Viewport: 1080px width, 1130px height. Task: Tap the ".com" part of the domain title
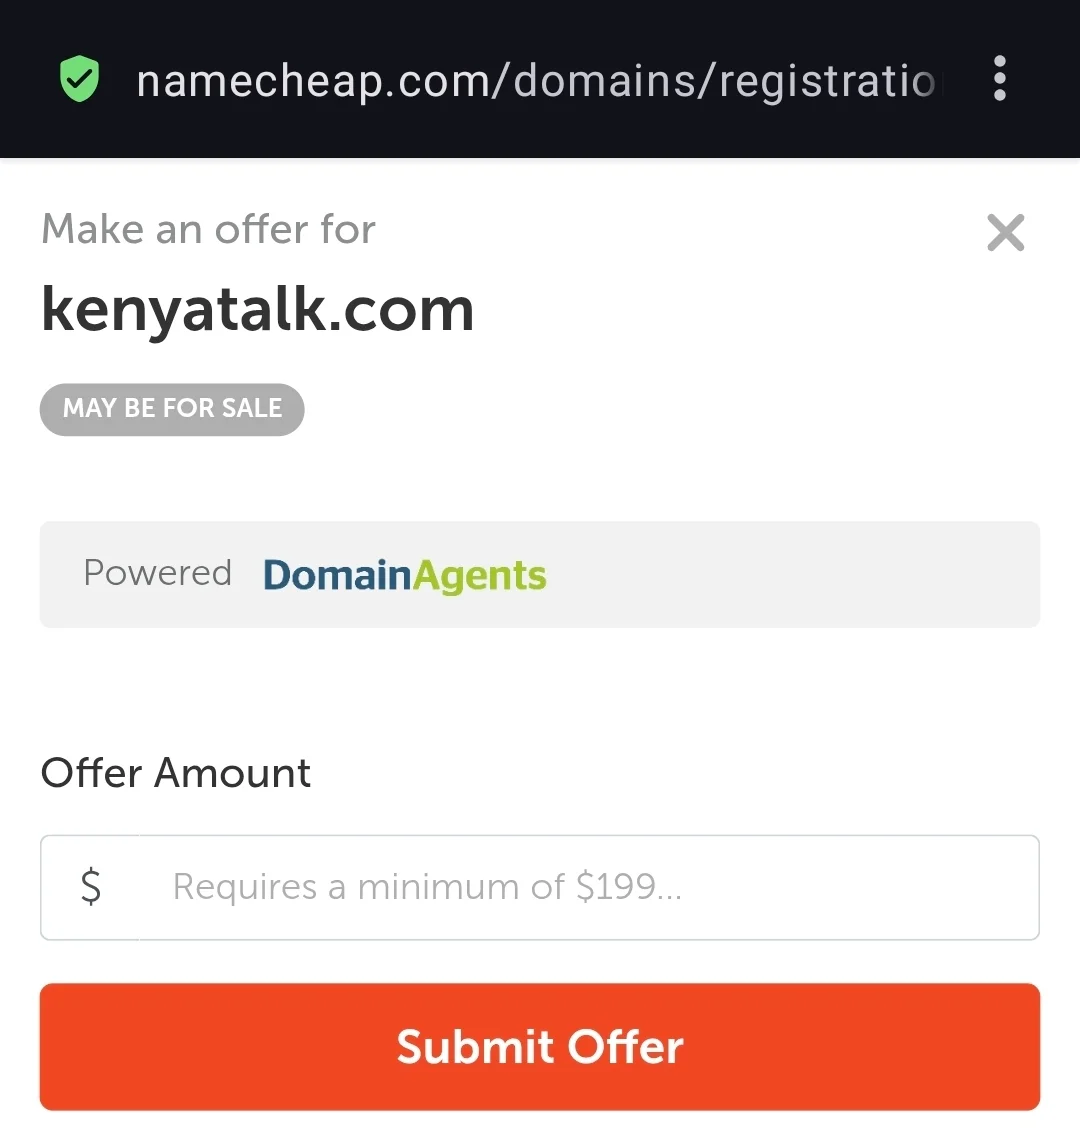coord(401,311)
